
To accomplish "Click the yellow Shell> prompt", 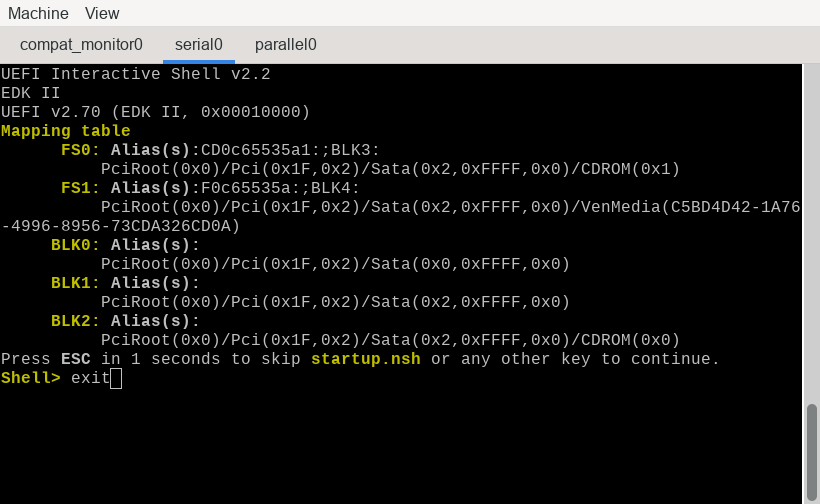I will 31,378.
